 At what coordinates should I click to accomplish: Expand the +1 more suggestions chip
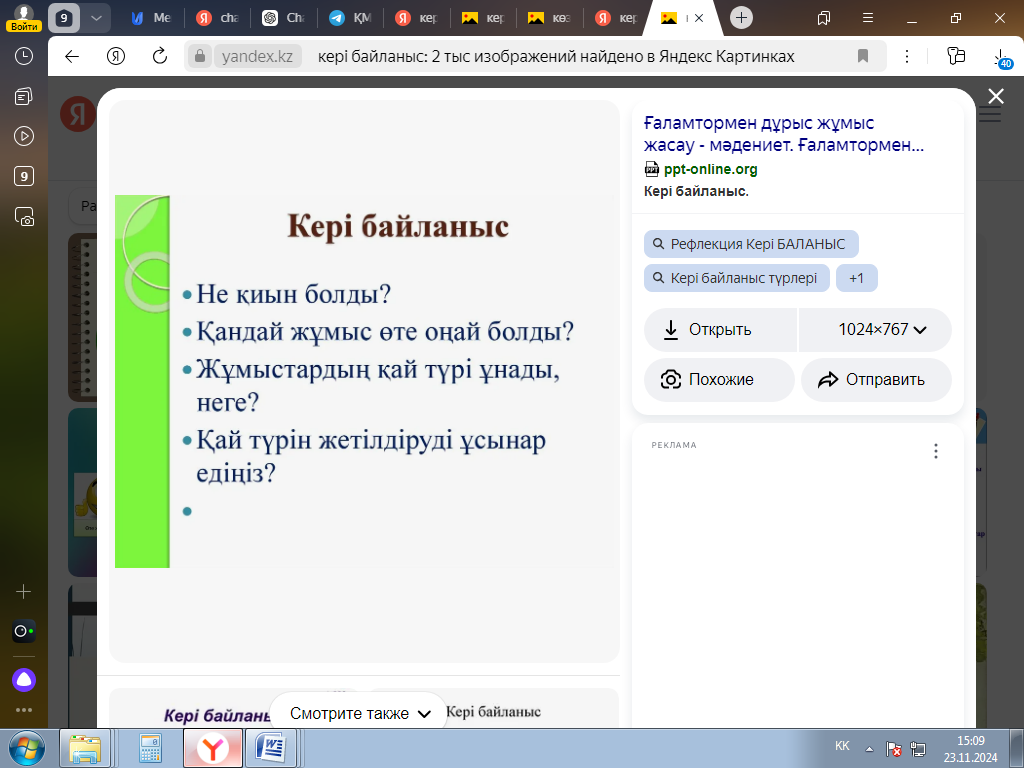coord(856,278)
